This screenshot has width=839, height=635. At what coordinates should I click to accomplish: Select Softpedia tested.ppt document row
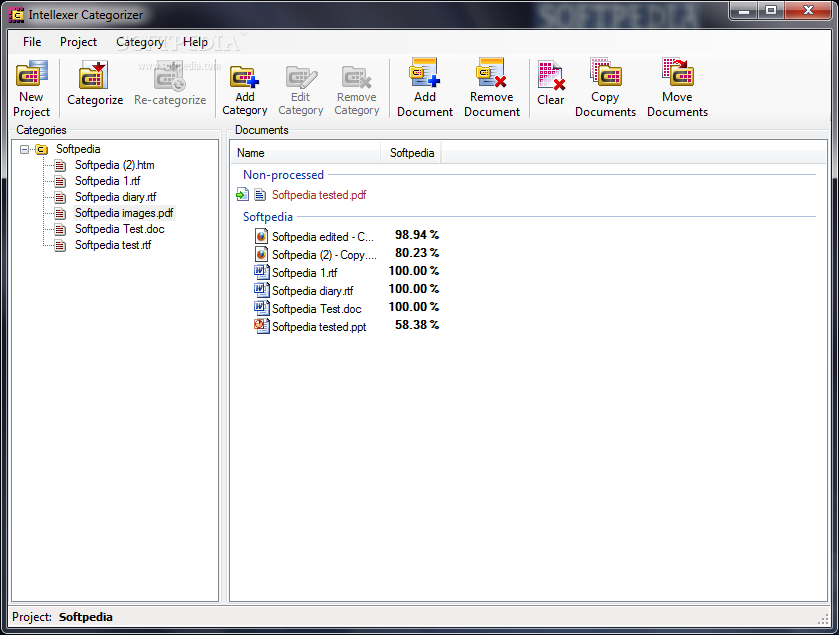tap(319, 327)
